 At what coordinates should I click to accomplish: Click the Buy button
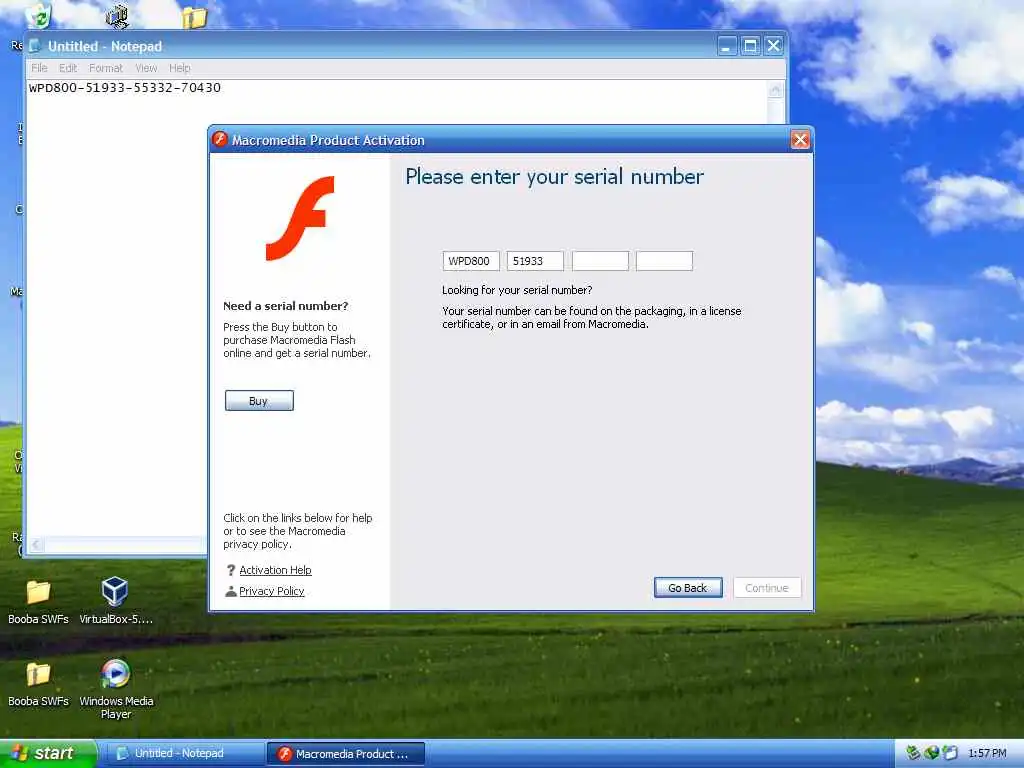(x=259, y=400)
